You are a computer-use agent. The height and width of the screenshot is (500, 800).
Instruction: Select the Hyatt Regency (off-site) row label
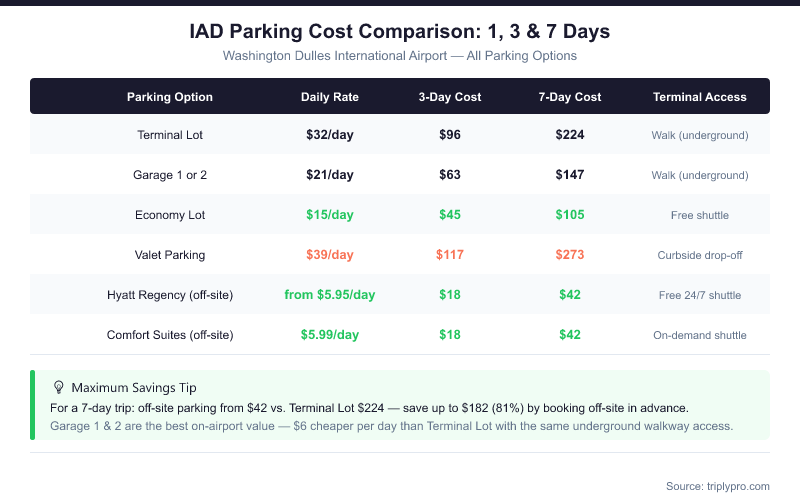pos(170,295)
